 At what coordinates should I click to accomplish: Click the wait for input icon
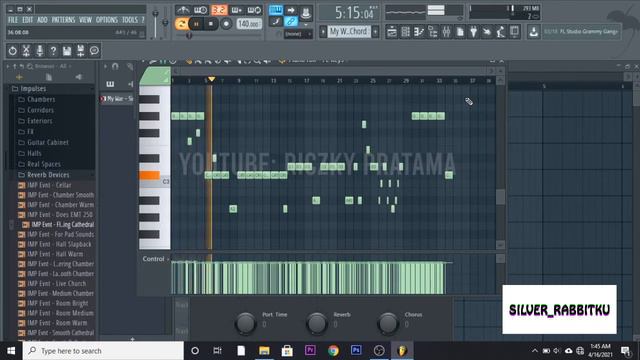click(200, 10)
